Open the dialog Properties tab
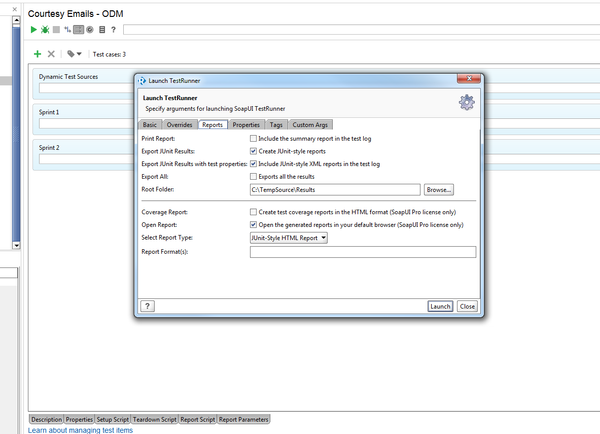 tap(246, 125)
